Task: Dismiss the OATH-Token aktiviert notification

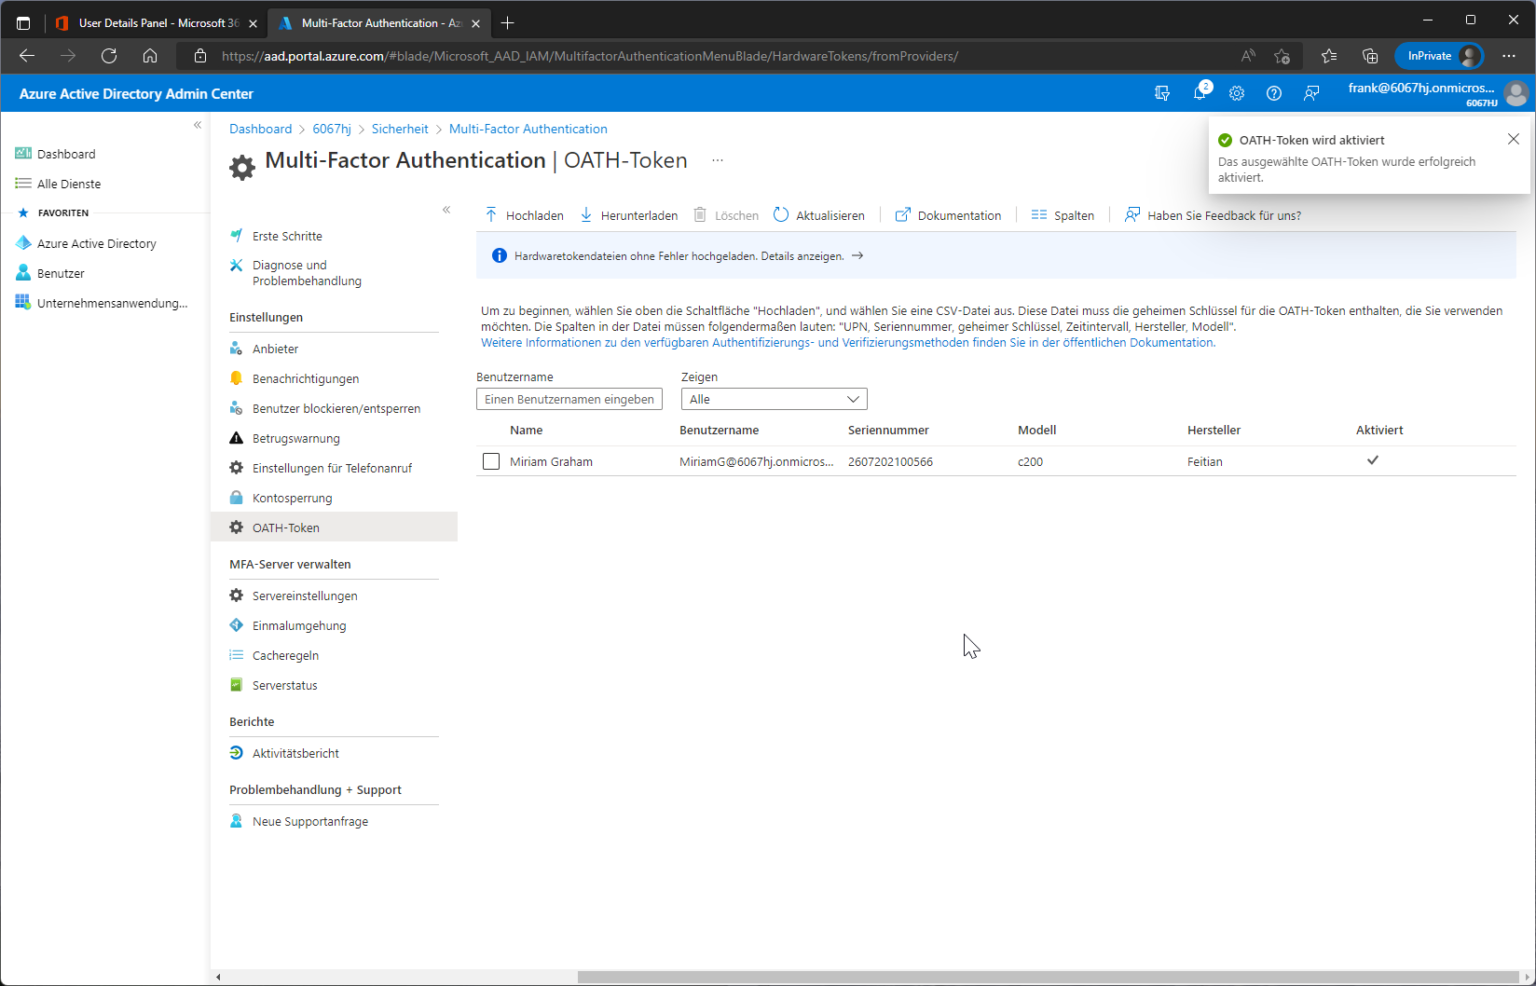Action: (x=1513, y=139)
